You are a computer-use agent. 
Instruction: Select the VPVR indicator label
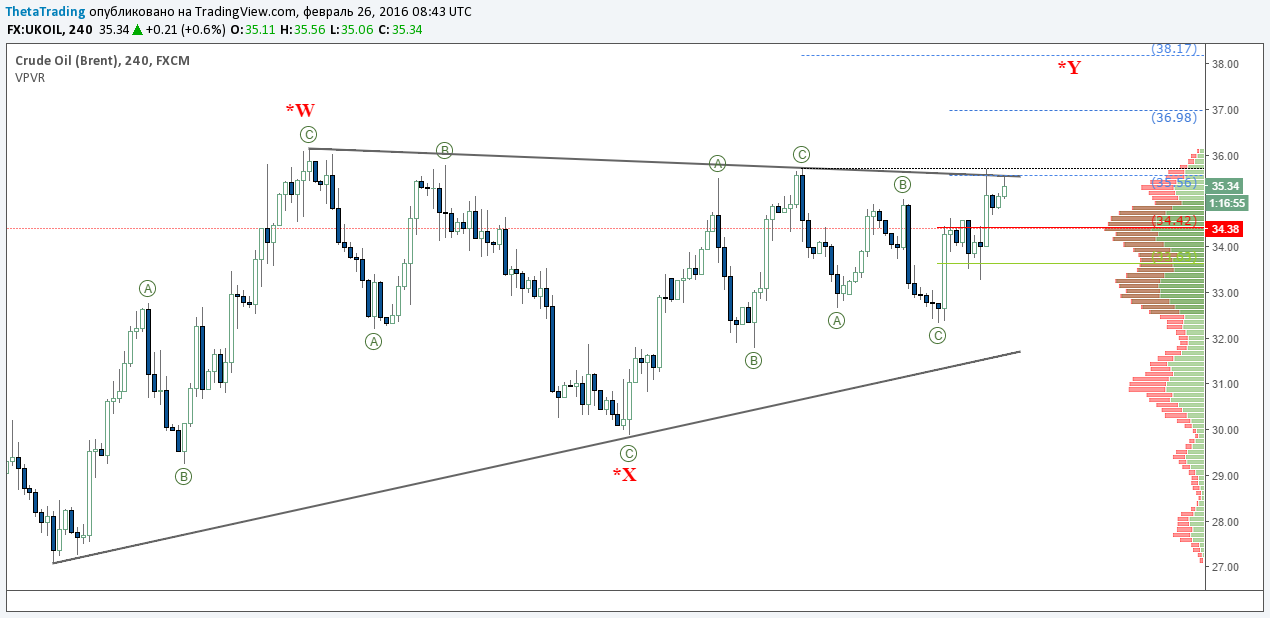coord(30,76)
